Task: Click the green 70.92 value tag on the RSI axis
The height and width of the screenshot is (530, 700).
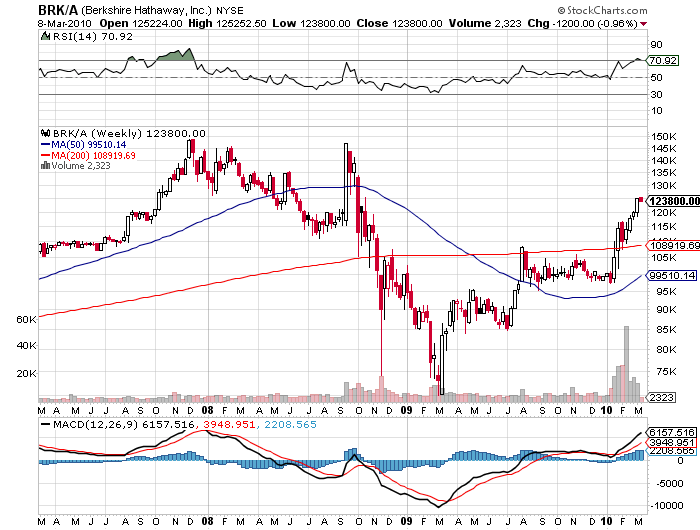Action: tap(662, 60)
